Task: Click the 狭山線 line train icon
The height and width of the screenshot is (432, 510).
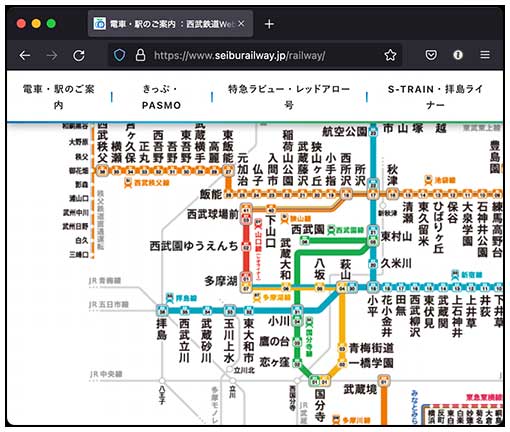Action: [285, 219]
